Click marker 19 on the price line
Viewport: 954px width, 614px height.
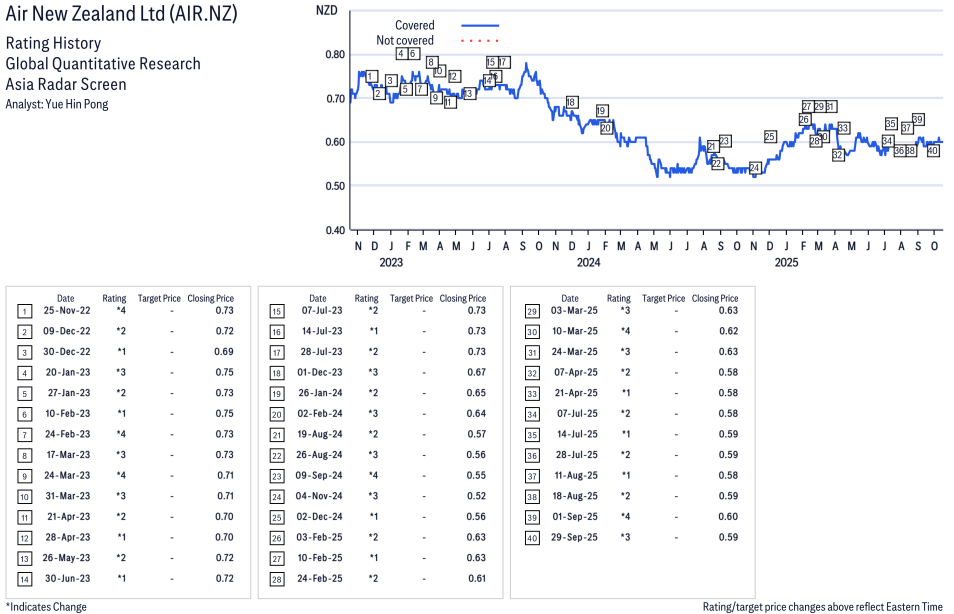click(x=602, y=110)
